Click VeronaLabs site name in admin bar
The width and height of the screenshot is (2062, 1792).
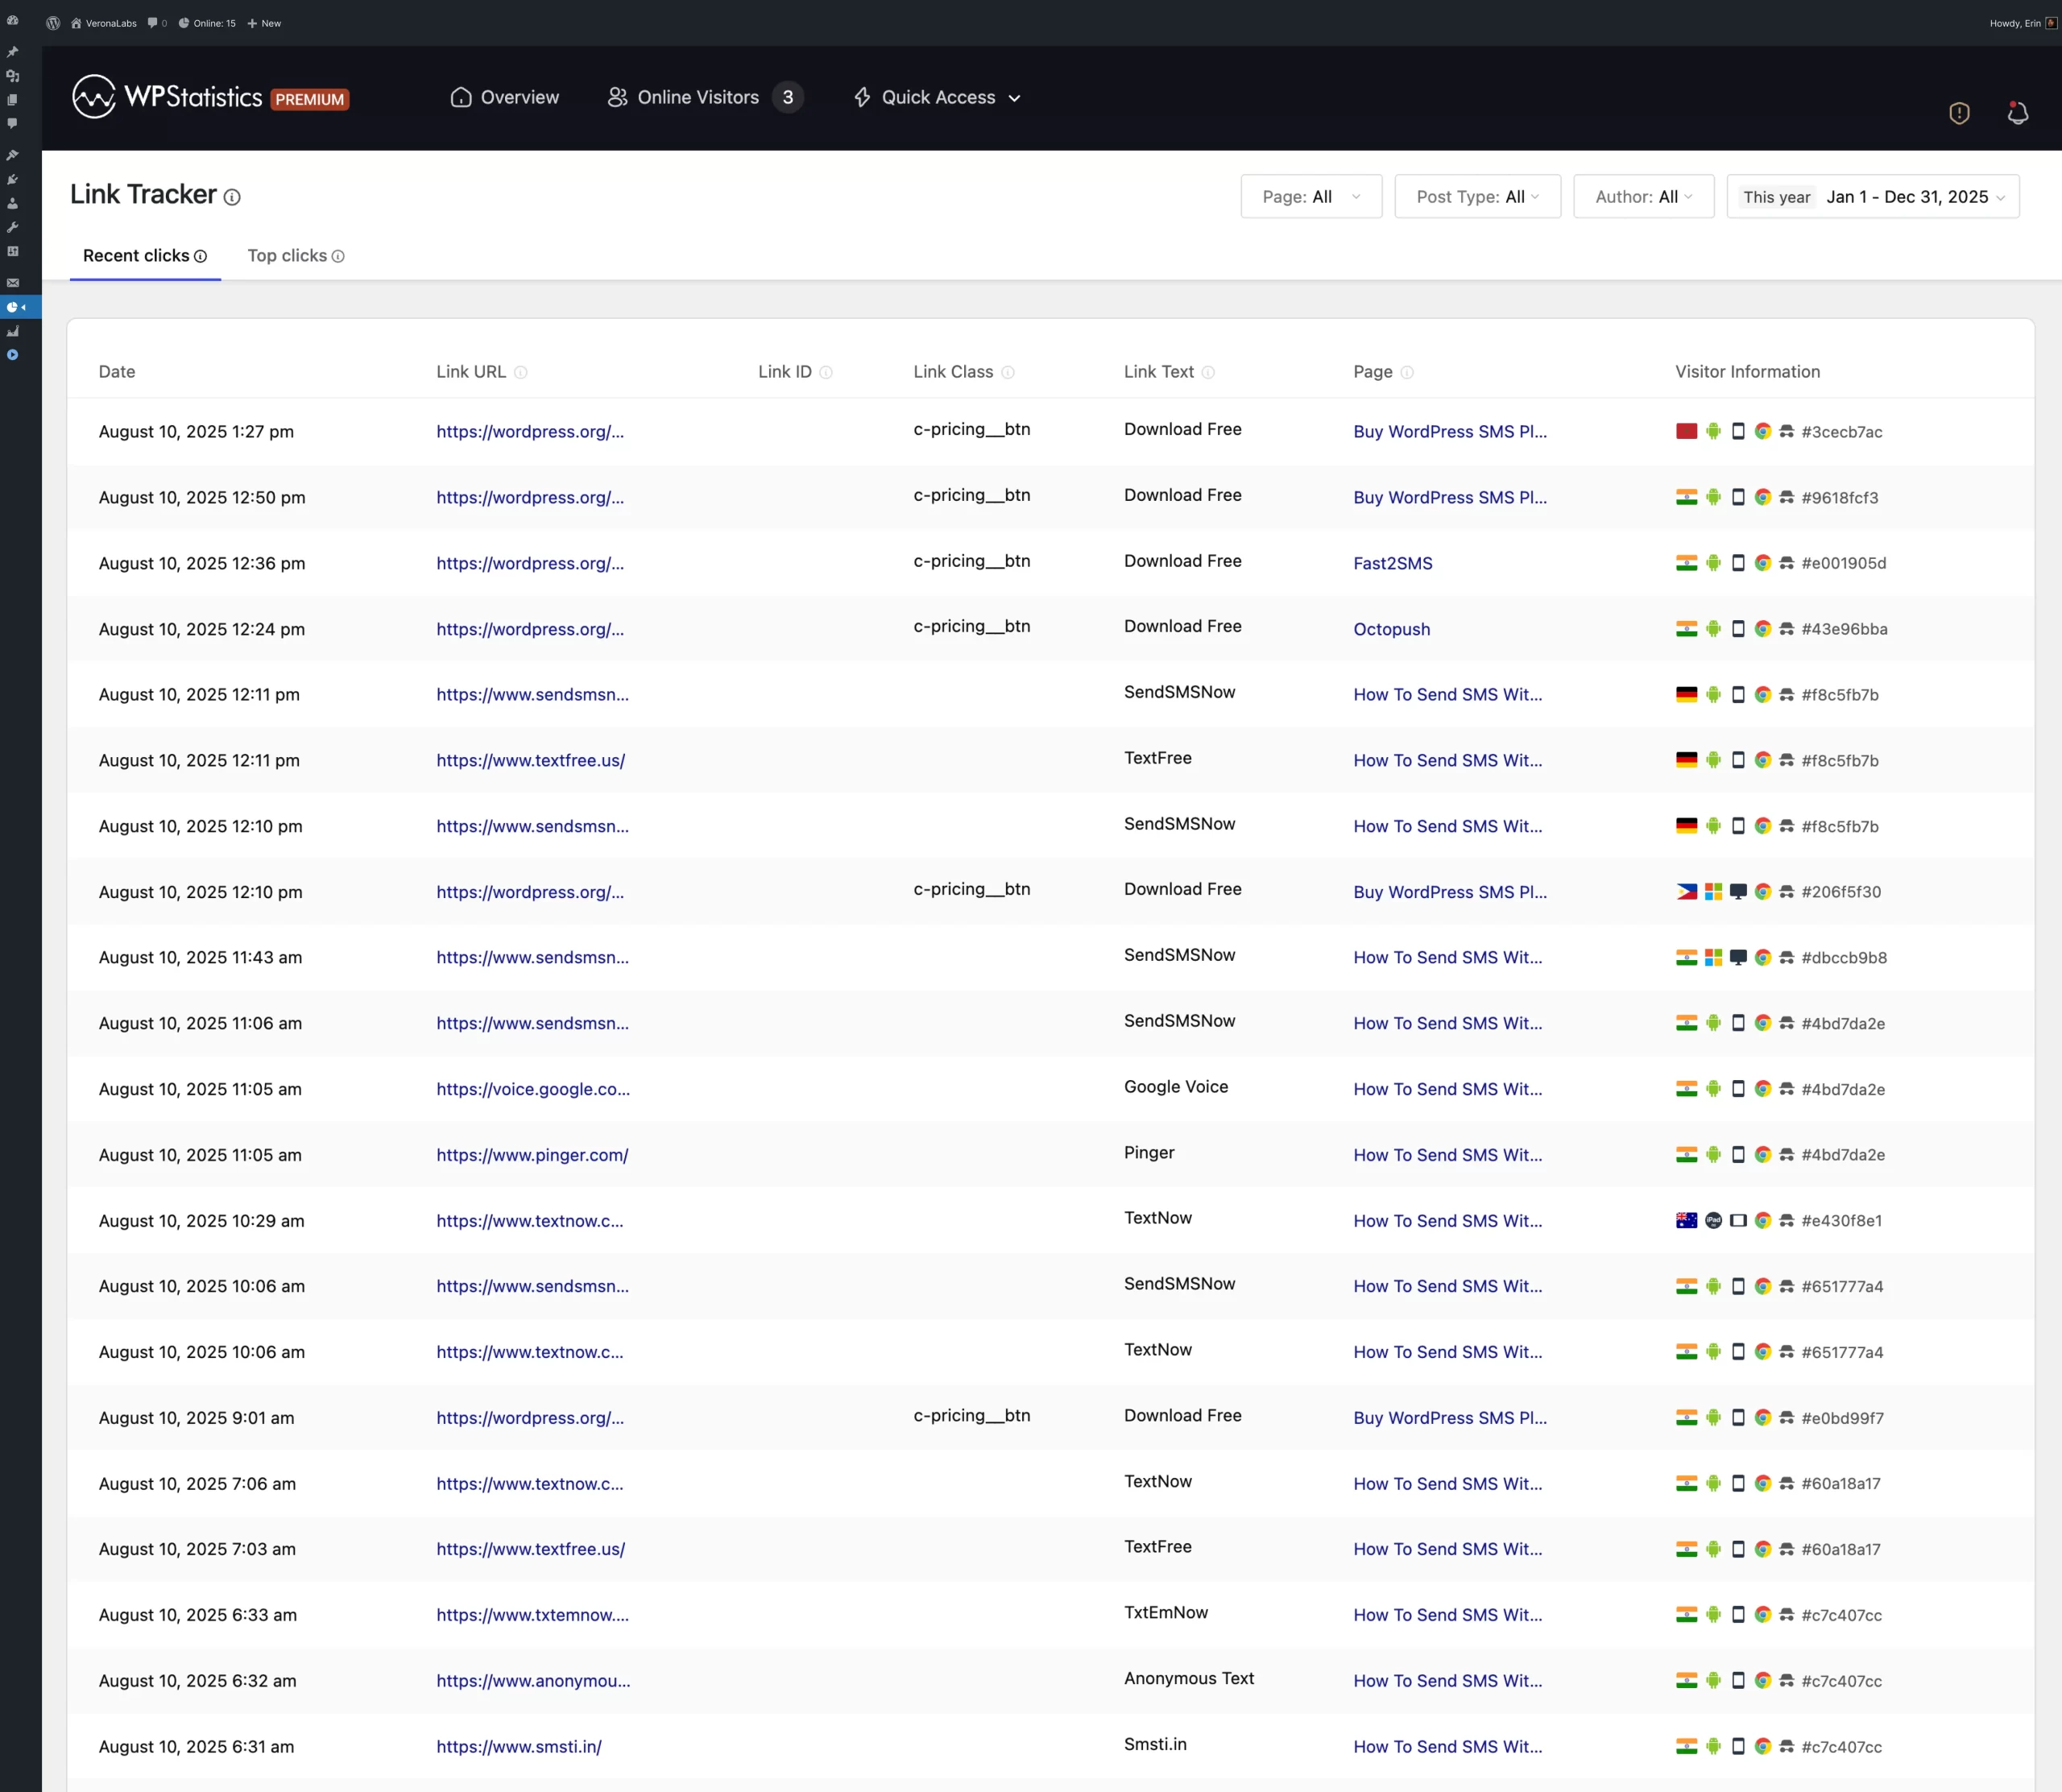coord(103,23)
